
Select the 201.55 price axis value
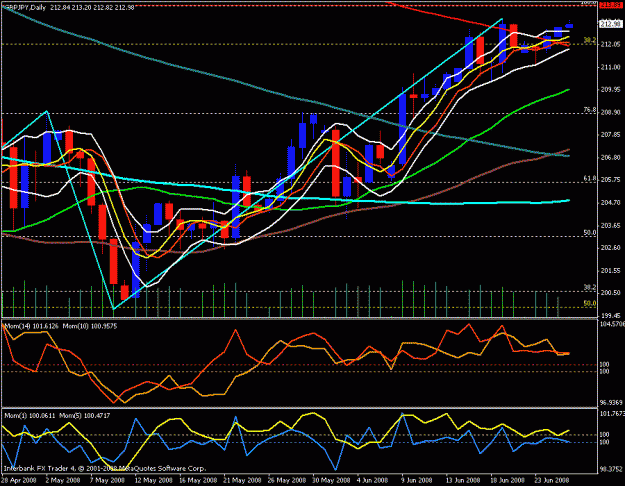[610, 270]
